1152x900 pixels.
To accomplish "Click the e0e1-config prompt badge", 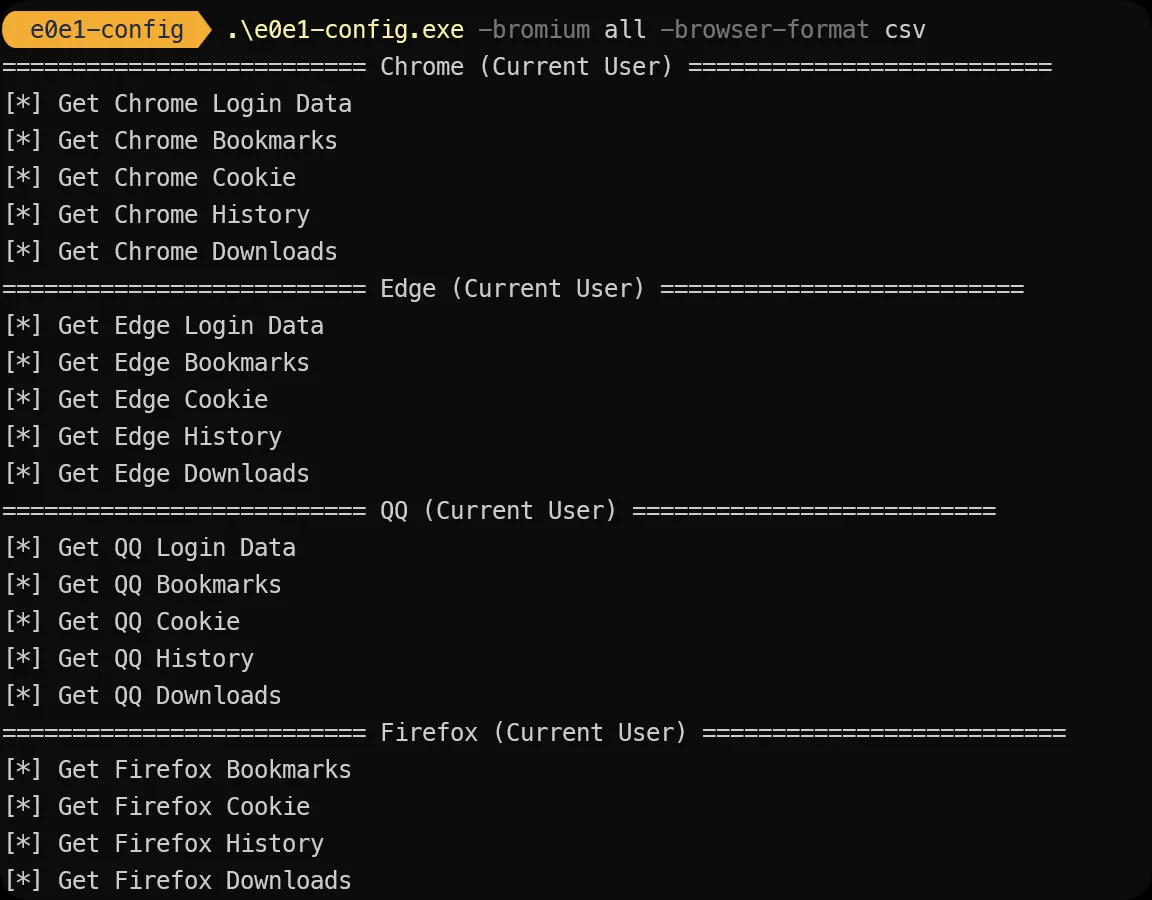I will (x=106, y=30).
